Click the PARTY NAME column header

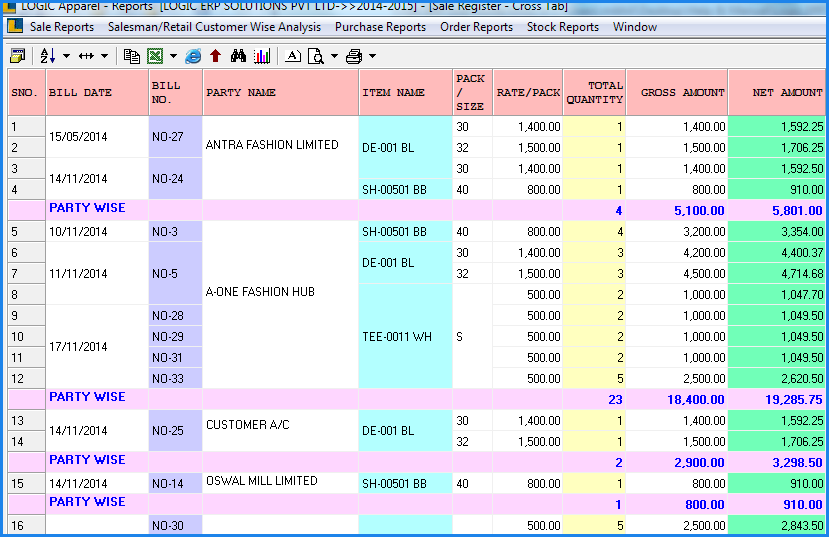click(281, 92)
